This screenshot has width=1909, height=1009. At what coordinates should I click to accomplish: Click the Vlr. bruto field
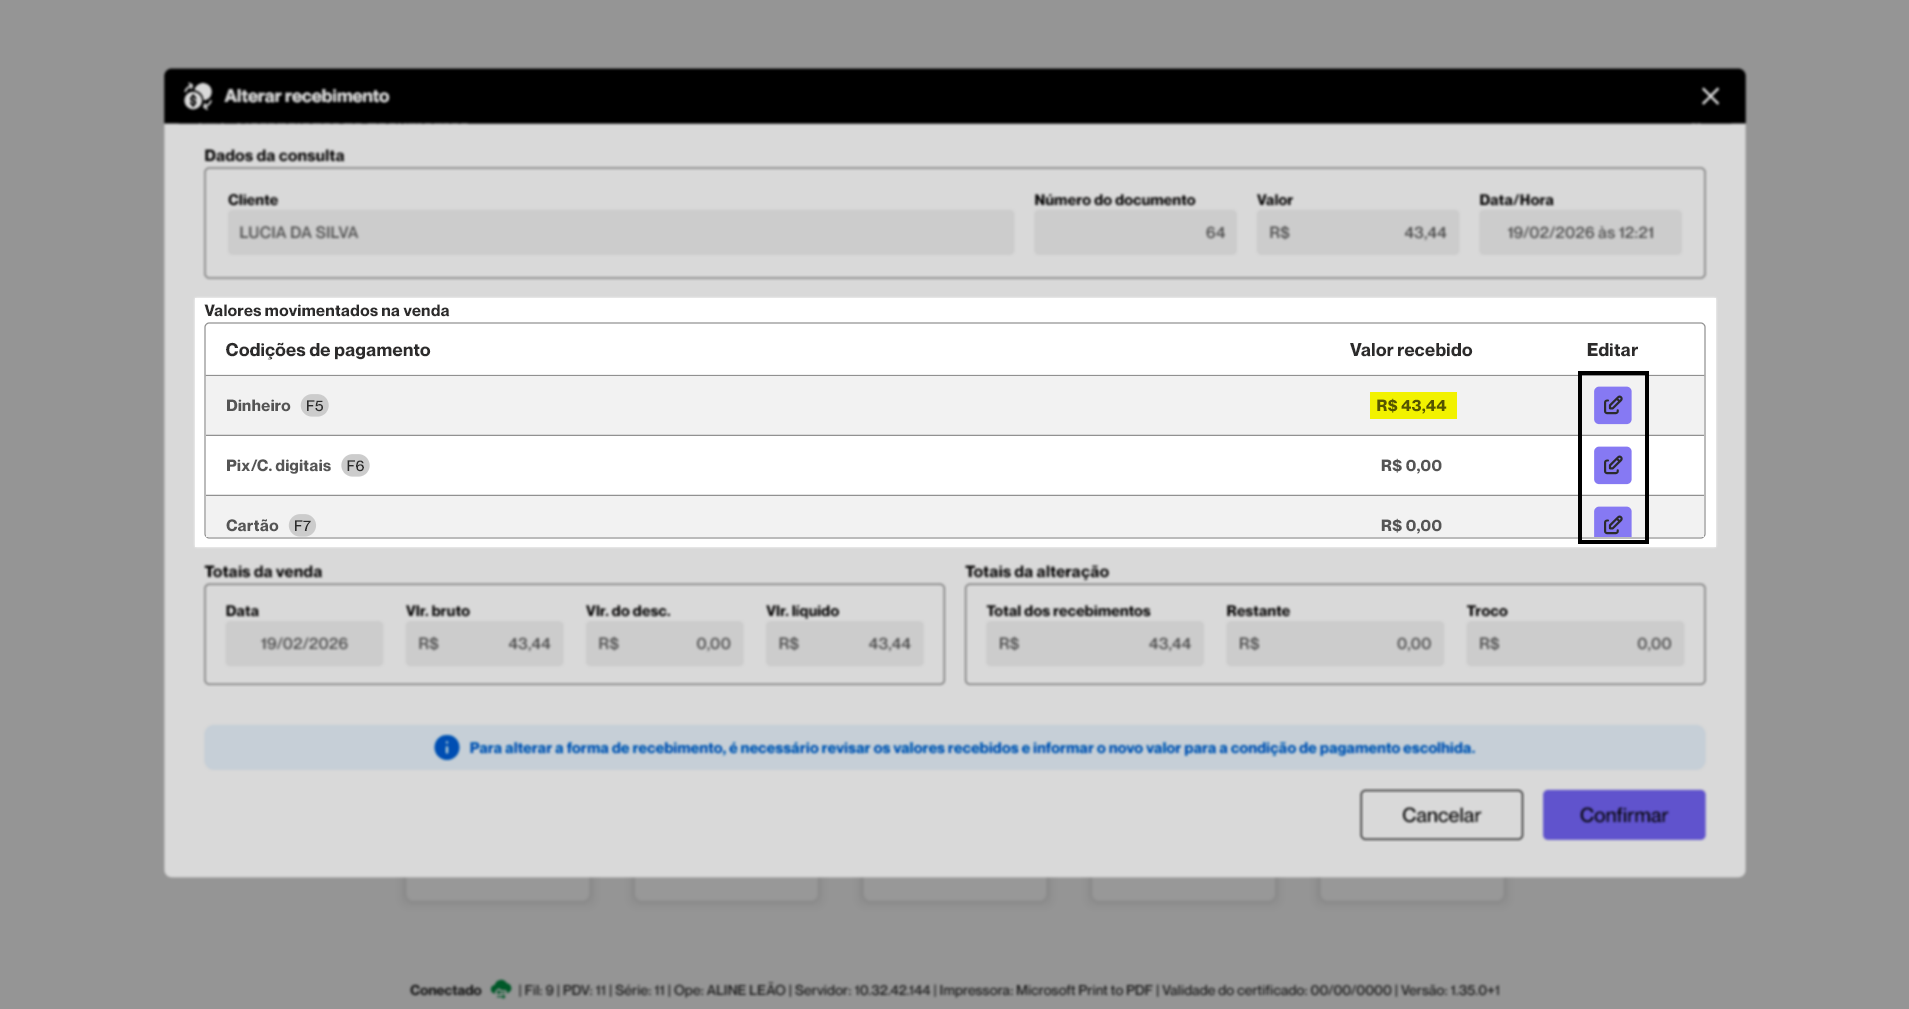point(484,644)
